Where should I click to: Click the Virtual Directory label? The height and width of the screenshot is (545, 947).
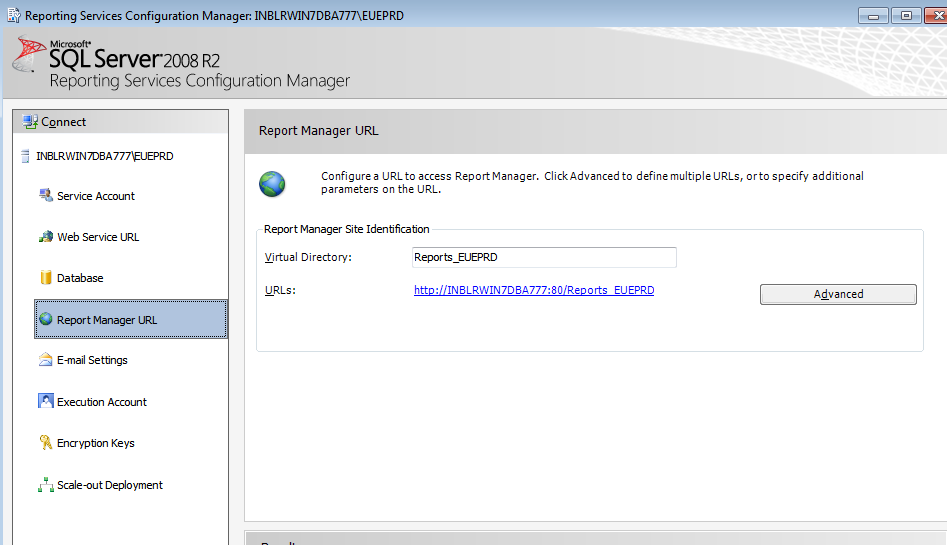pyautogui.click(x=308, y=257)
